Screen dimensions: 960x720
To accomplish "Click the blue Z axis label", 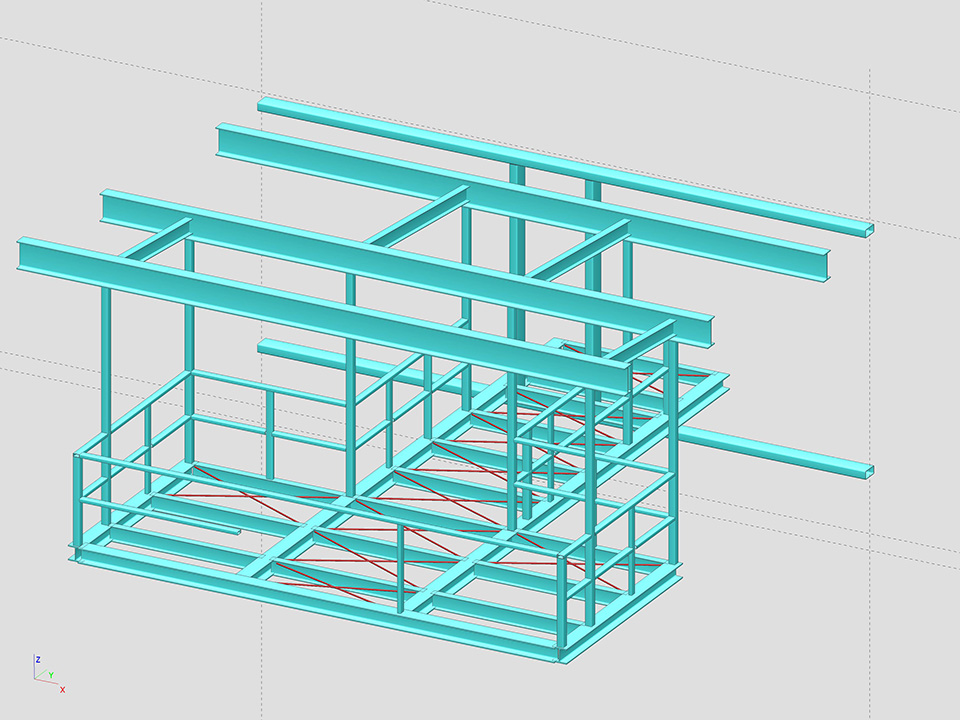I will [37, 660].
